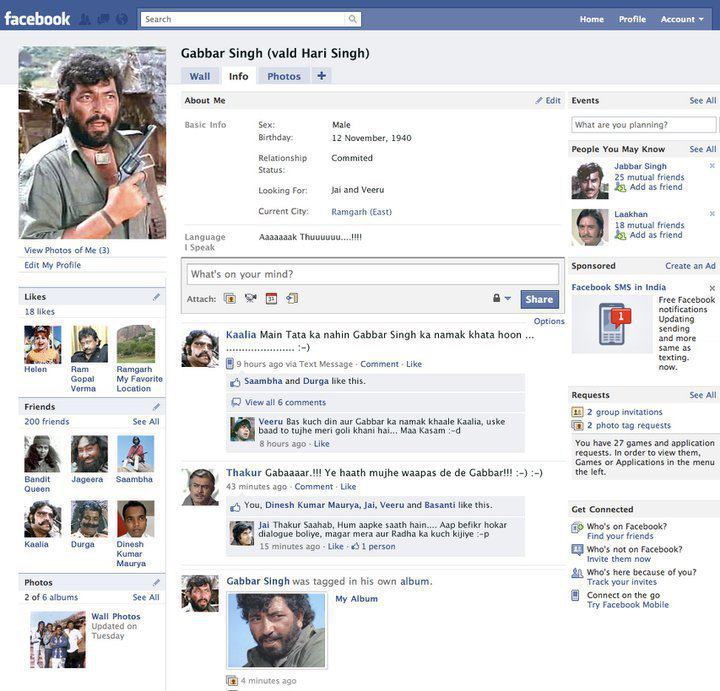Click Add as friend for Jabbar Singh
The height and width of the screenshot is (691, 720).
tap(656, 187)
